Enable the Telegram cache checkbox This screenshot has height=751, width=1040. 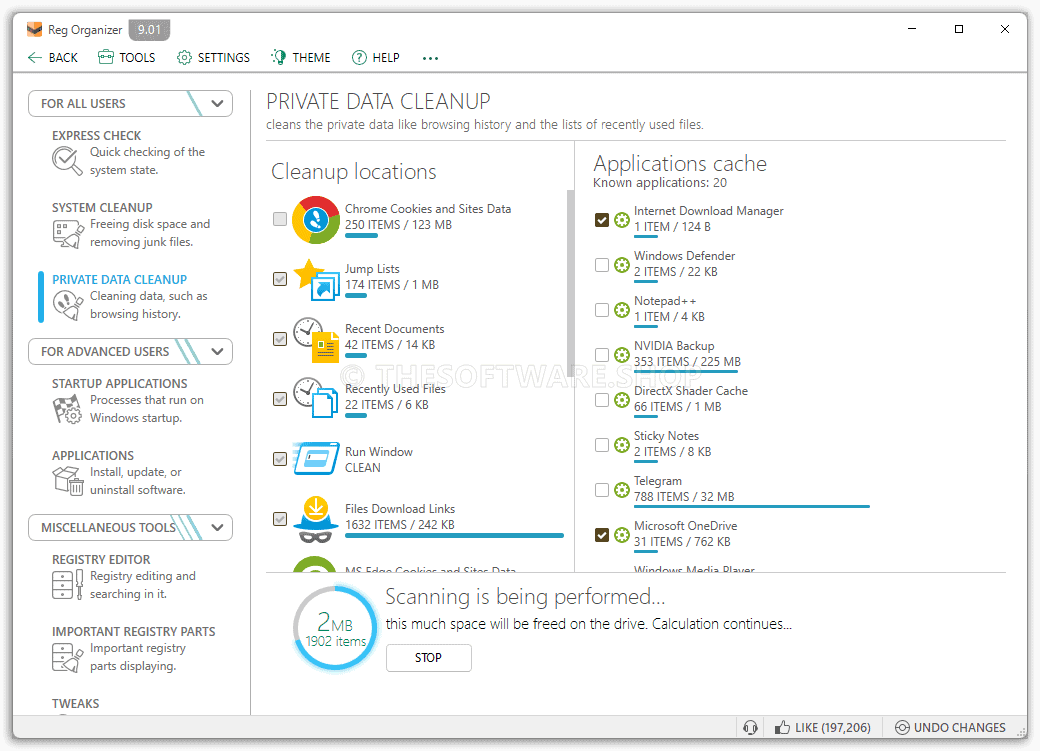point(602,490)
